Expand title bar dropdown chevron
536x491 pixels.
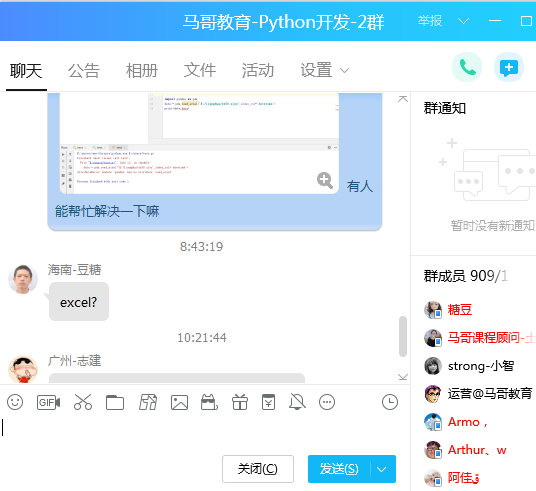[x=463, y=21]
